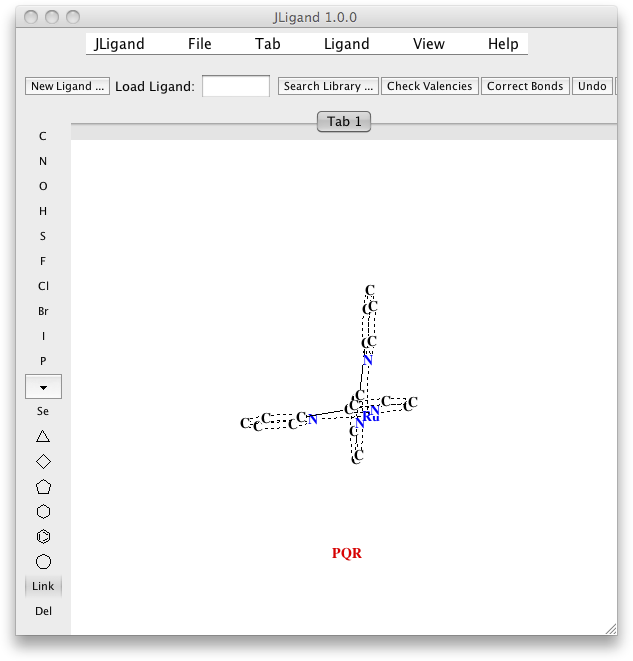Toggle the Se selenium element tool

[43, 411]
